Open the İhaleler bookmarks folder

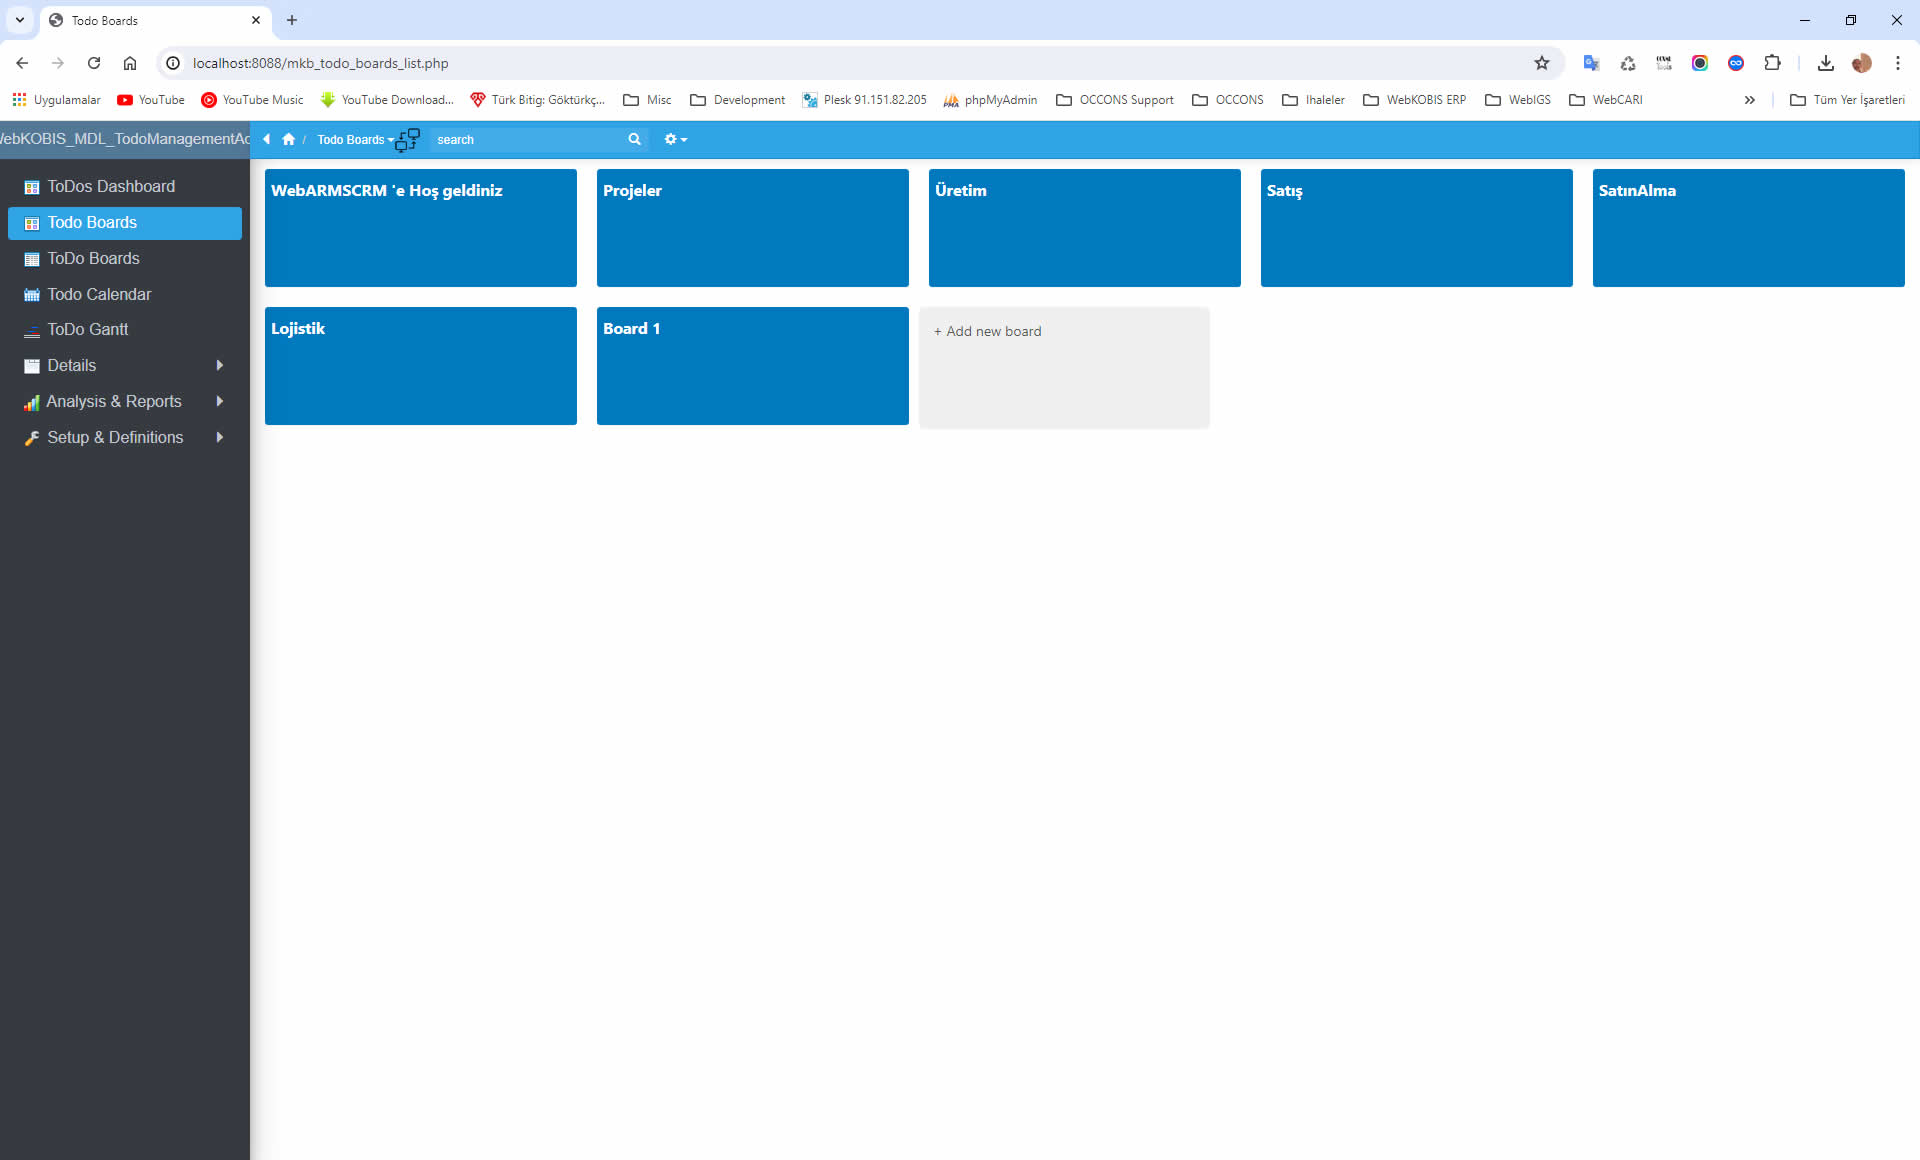pyautogui.click(x=1314, y=100)
